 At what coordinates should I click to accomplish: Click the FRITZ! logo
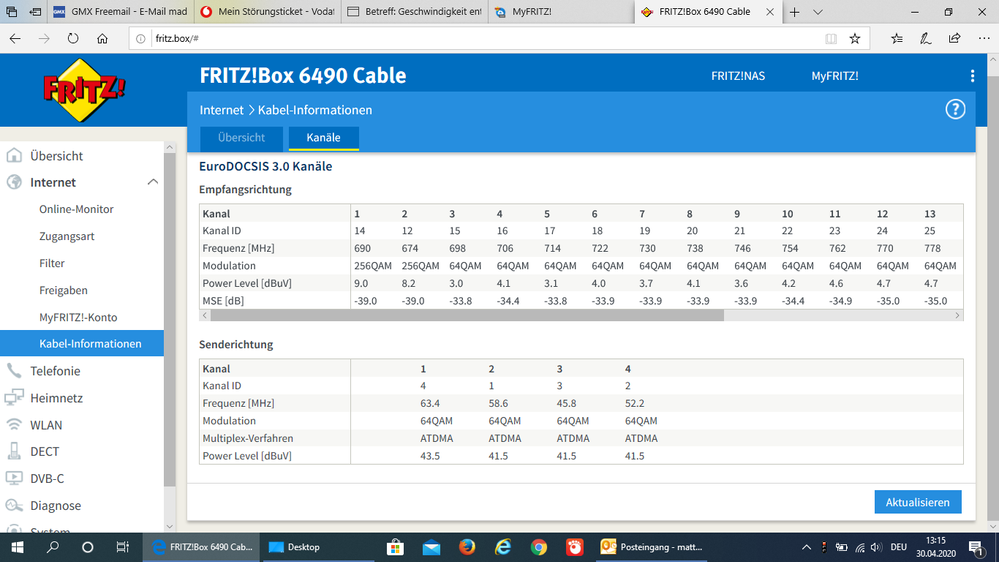83,88
